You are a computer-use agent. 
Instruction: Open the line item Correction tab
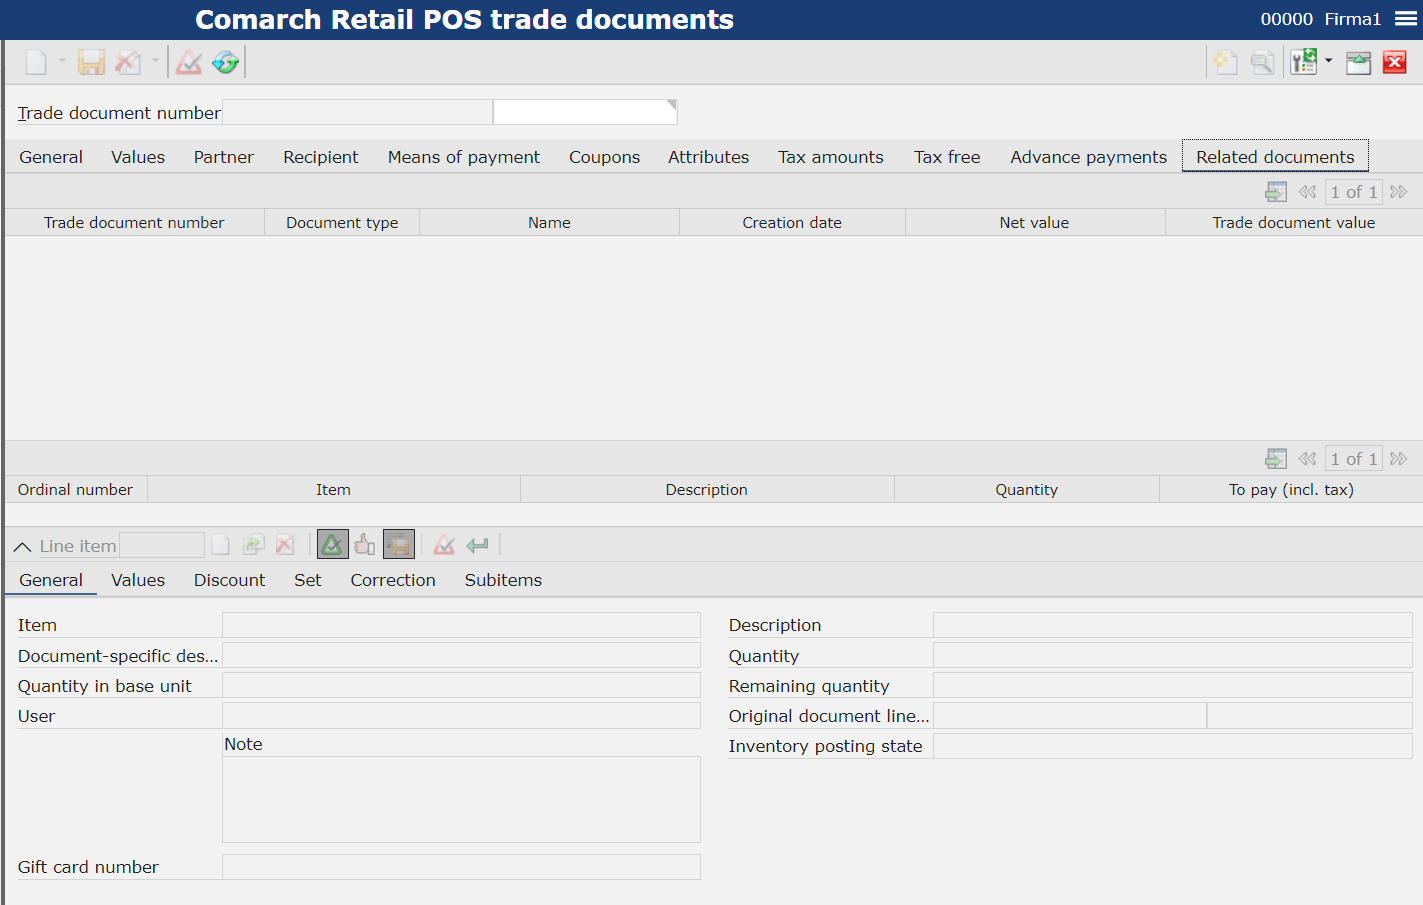pos(393,580)
